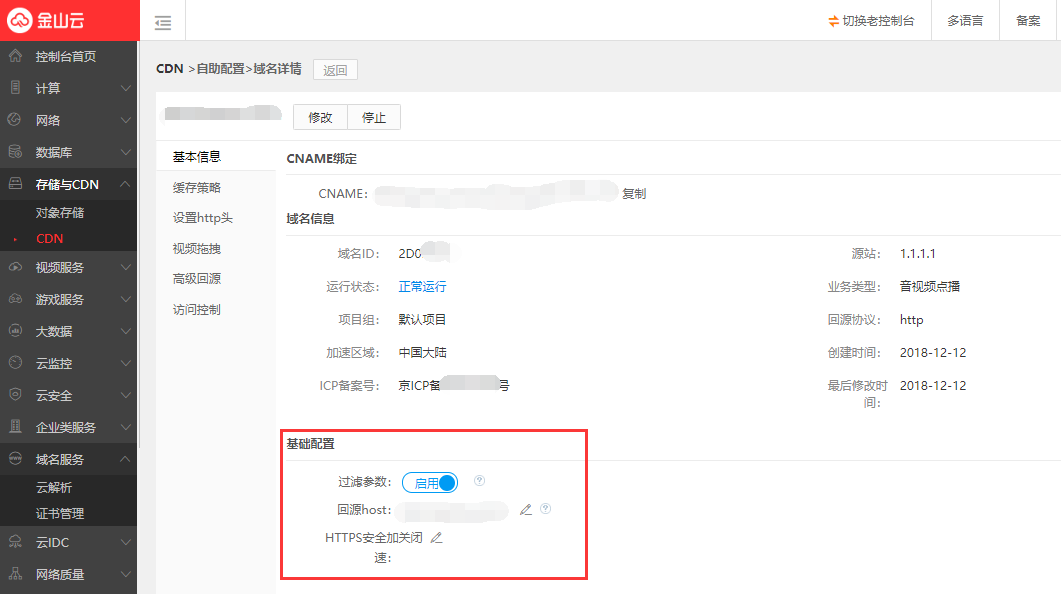Viewport: 1061px width, 594px height.
Task: Copy the CNAME with 复制
Action: 634,193
